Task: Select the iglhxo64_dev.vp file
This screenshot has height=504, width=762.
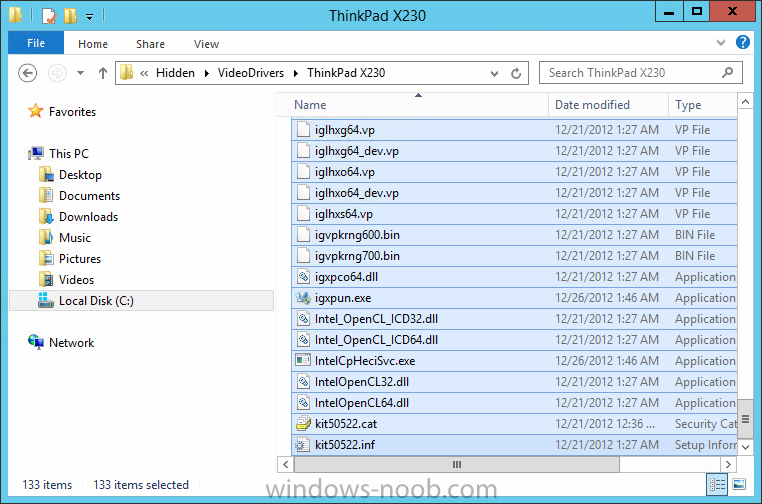Action: coord(514,193)
